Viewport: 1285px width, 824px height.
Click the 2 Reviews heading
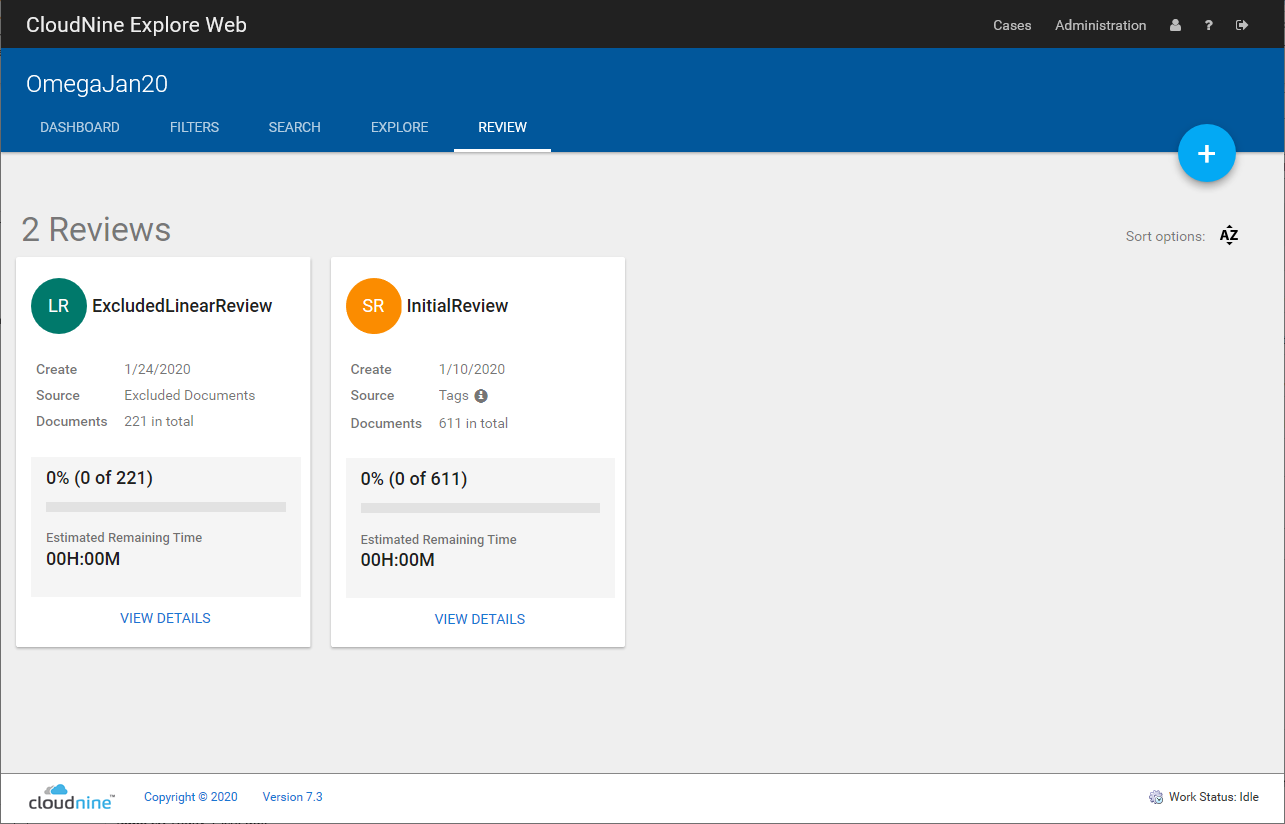pyautogui.click(x=96, y=229)
